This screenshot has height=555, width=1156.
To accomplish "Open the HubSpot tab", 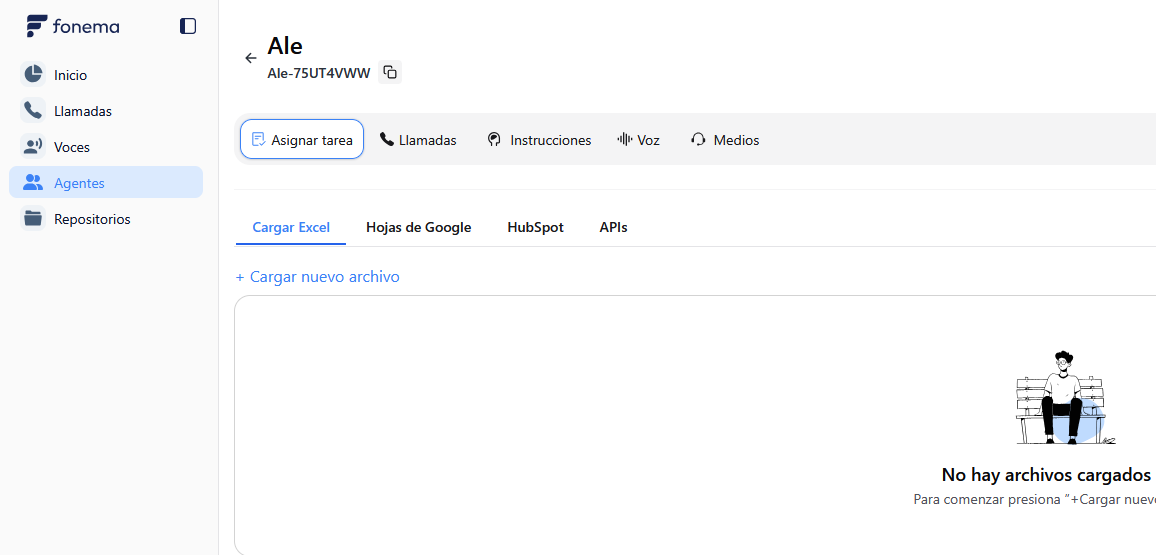I will point(535,227).
